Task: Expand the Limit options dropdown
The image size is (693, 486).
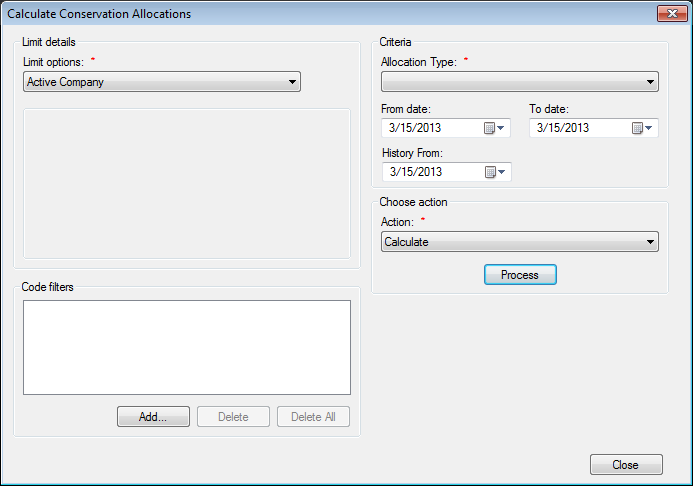Action: [x=162, y=82]
